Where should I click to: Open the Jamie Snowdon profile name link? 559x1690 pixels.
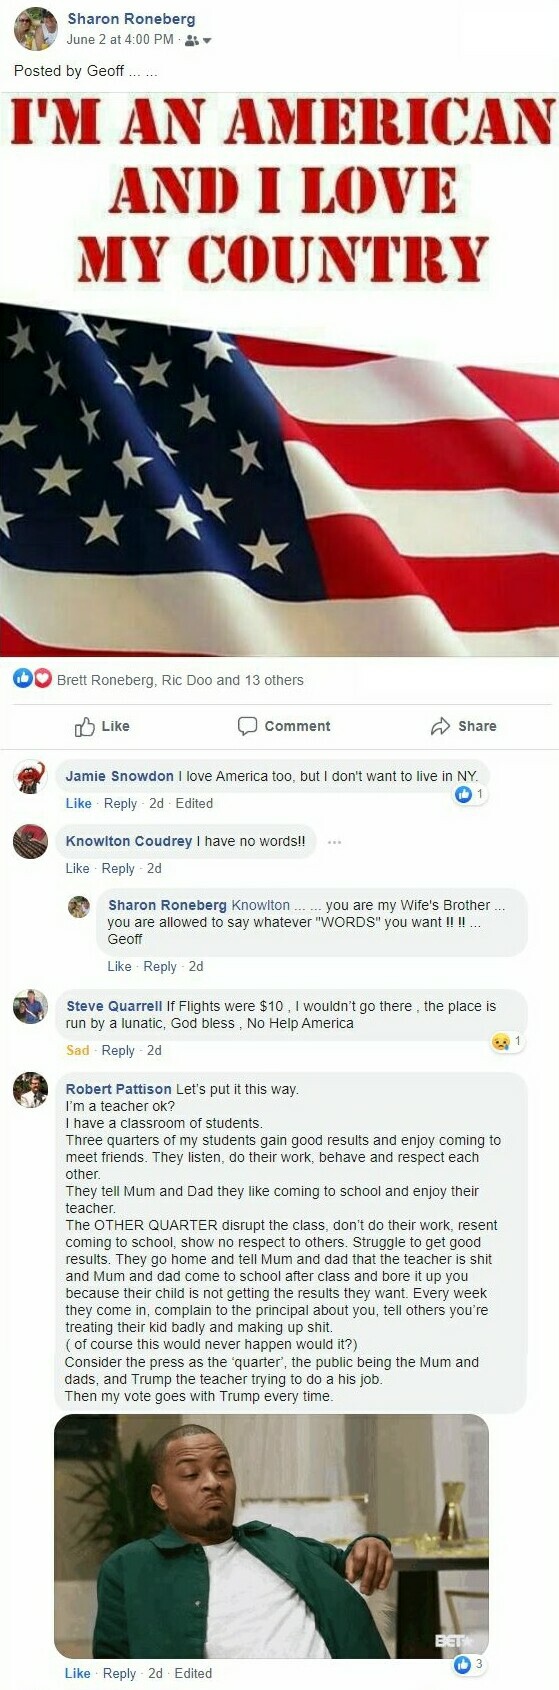pos(119,776)
